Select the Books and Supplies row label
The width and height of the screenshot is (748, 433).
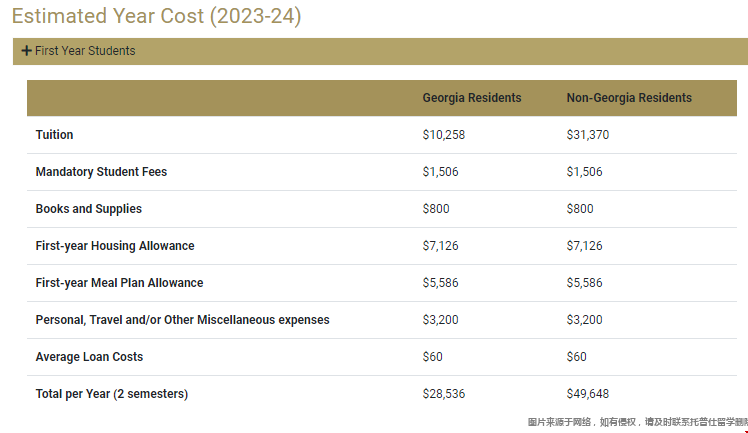88,209
